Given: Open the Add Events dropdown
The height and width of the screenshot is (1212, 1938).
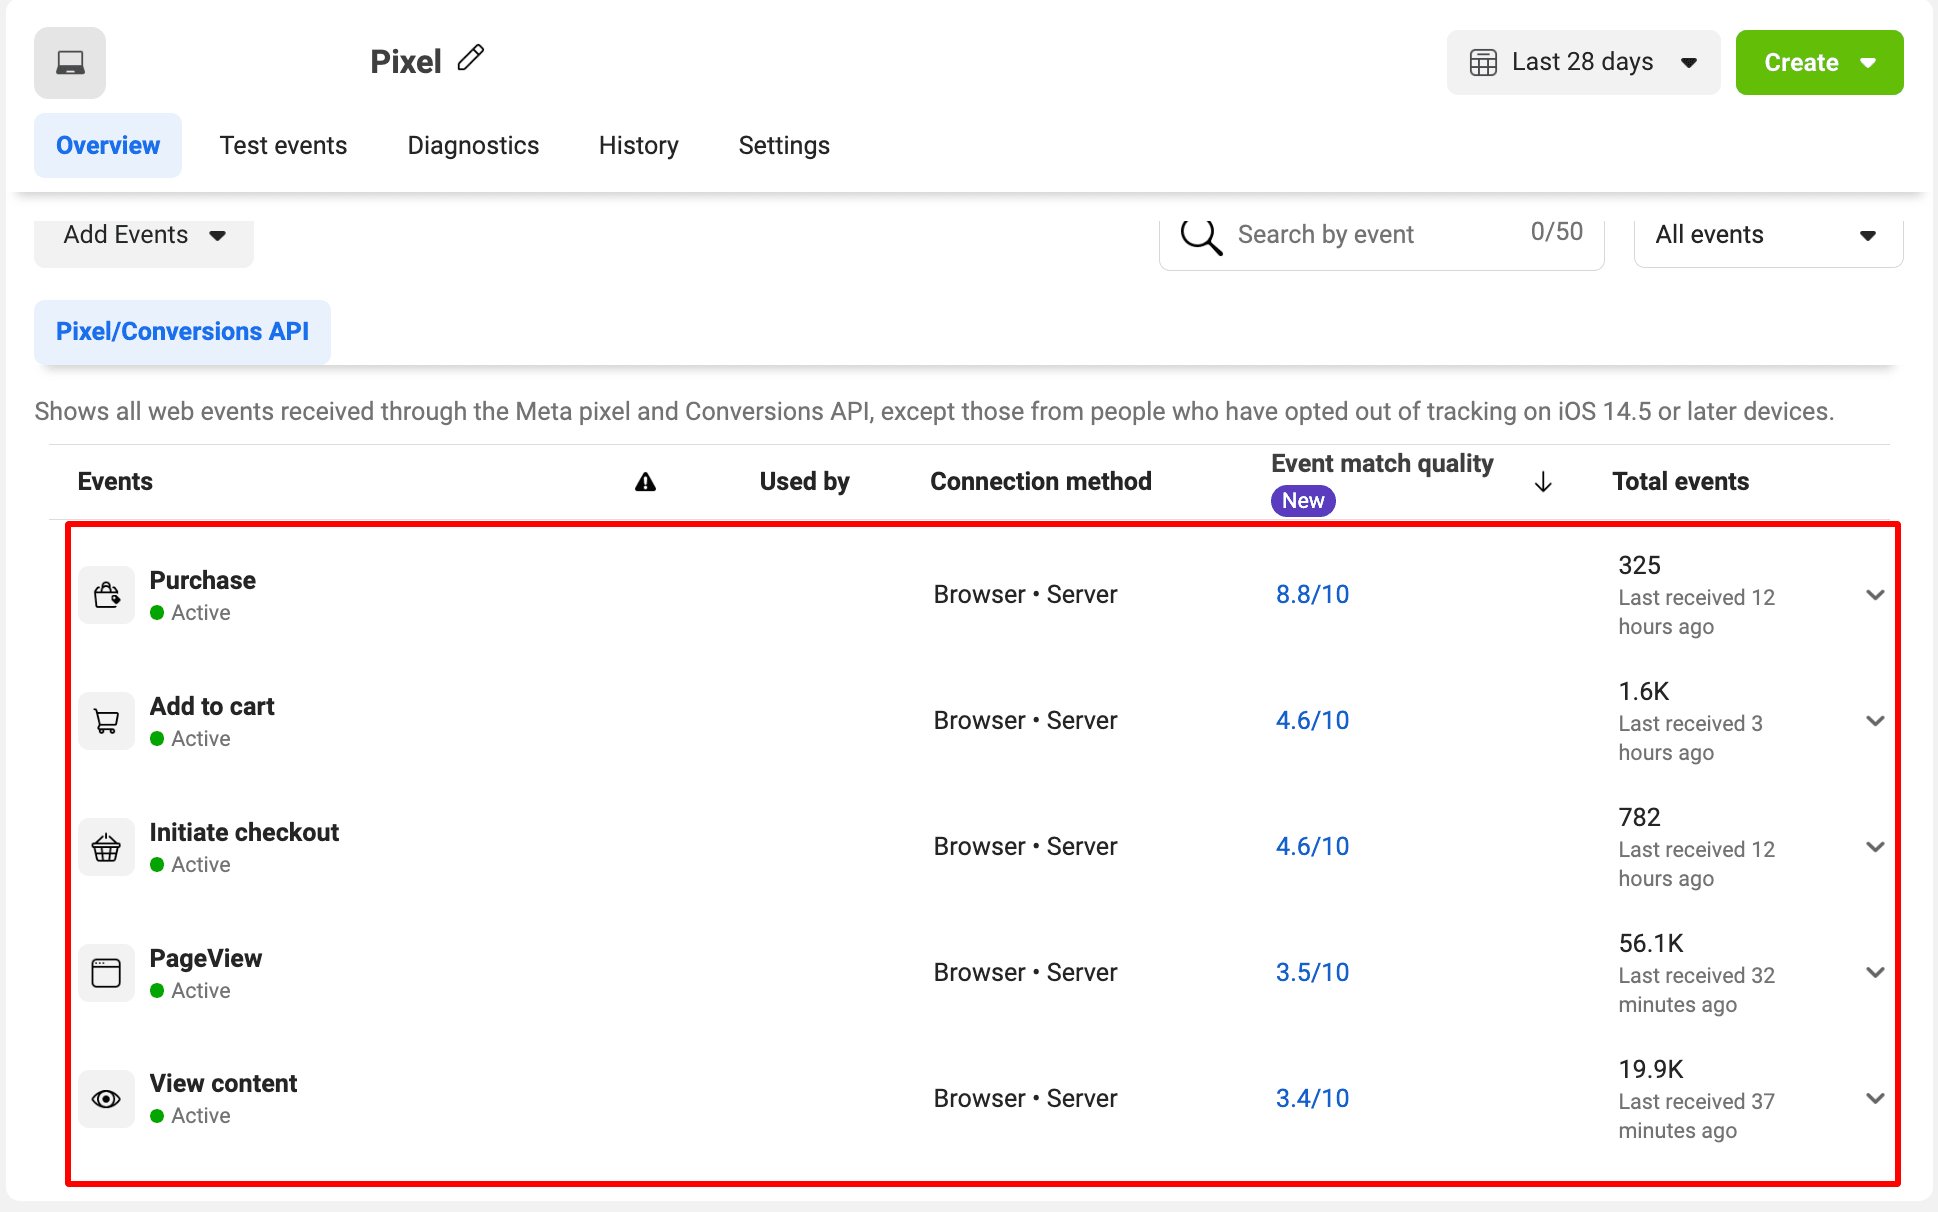Looking at the screenshot, I should coord(143,235).
